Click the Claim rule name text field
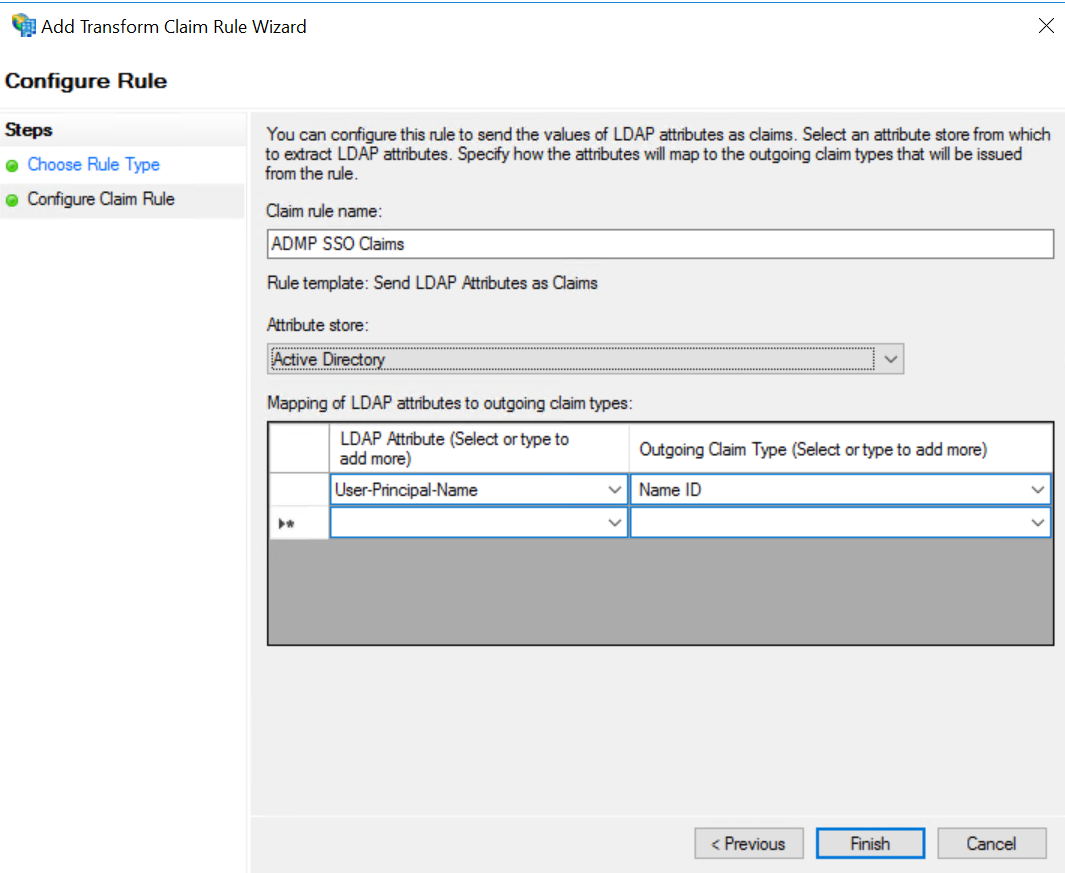Viewport: 1065px width, 873px height. point(660,244)
